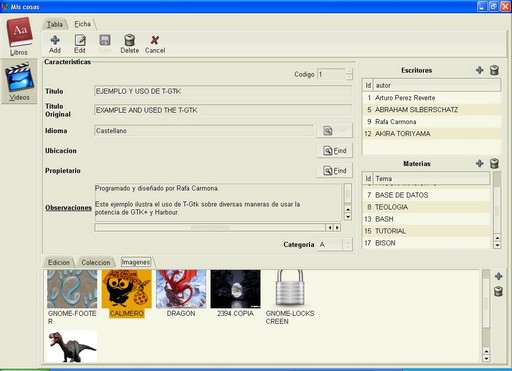
Task: Select the Imagenes tab
Action: coord(136,262)
